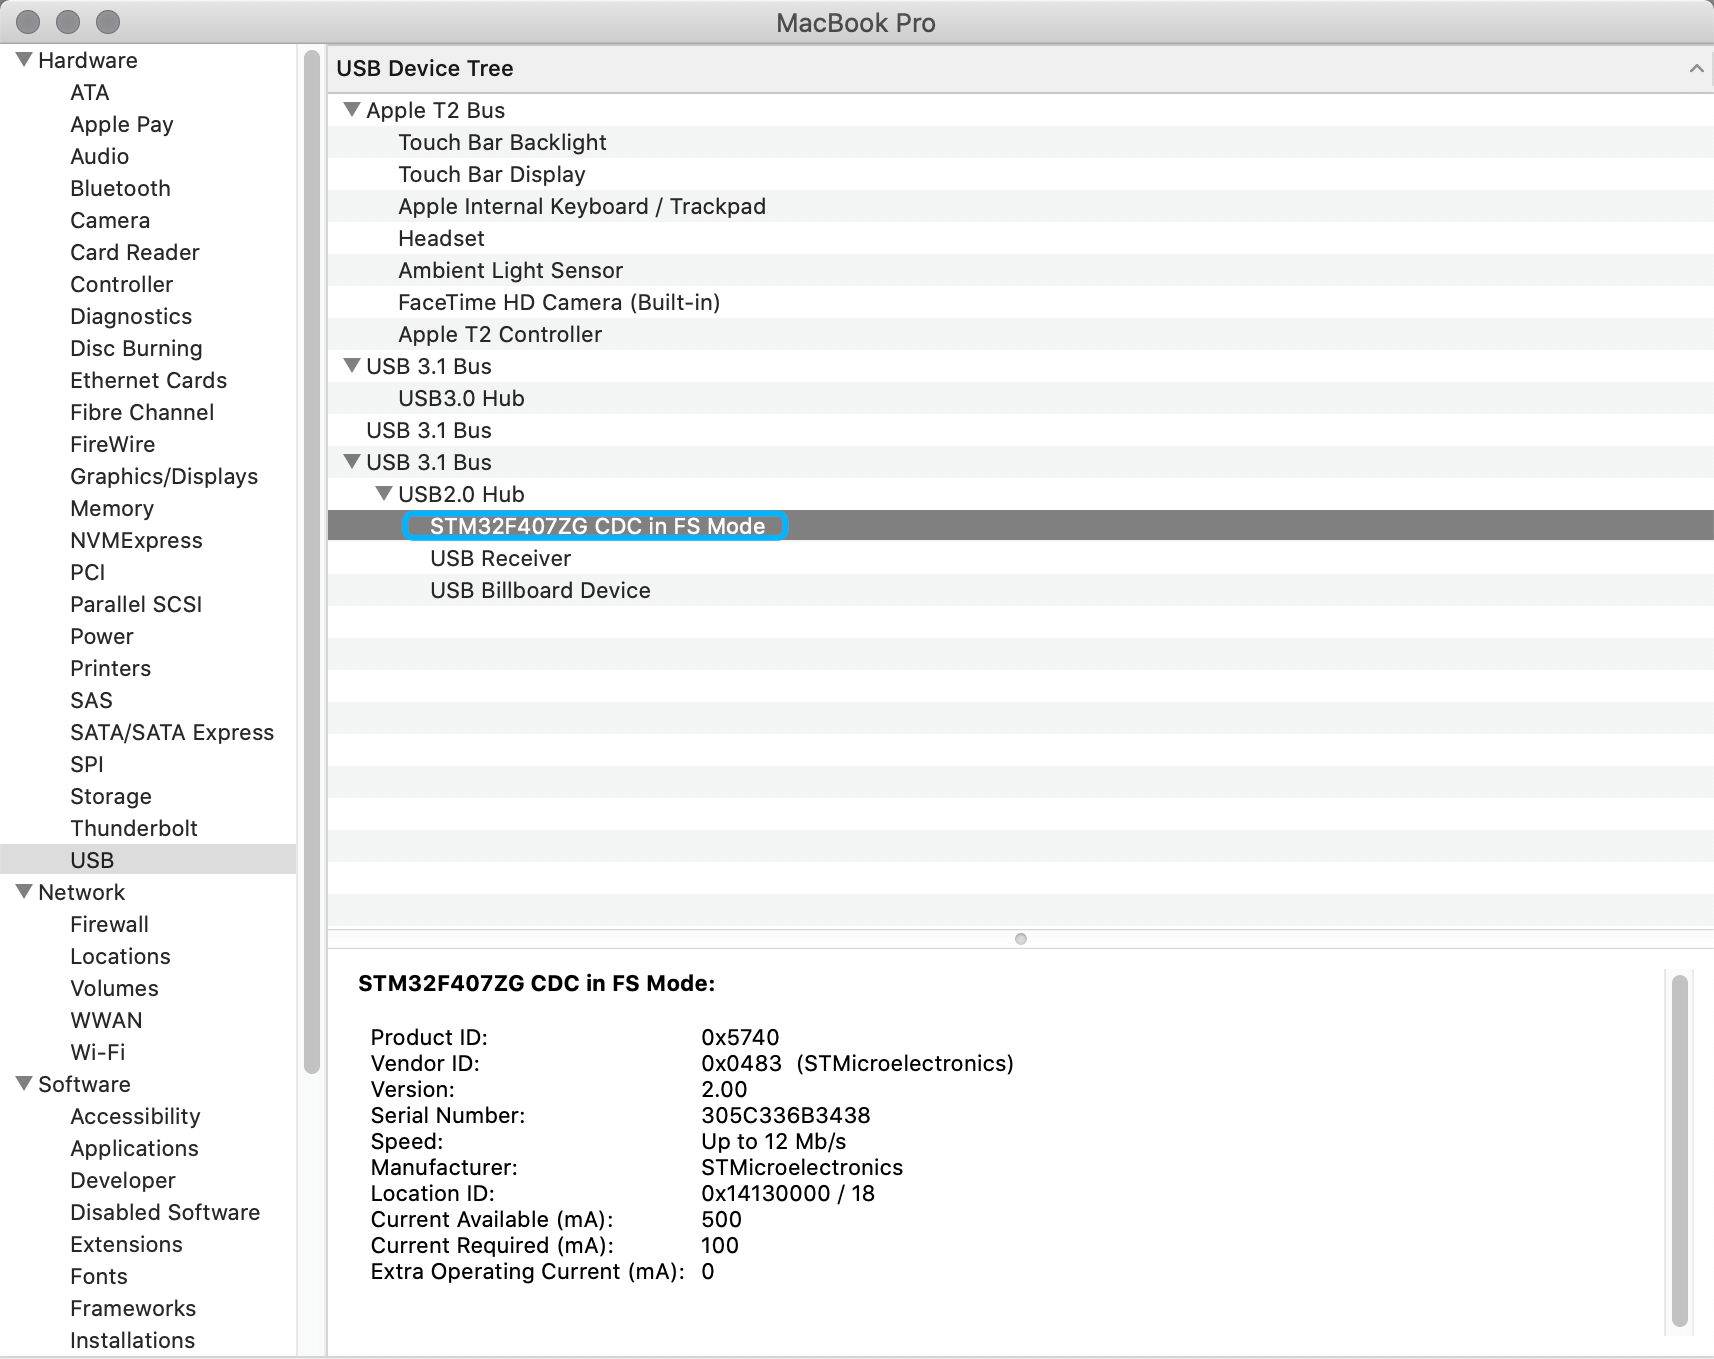The image size is (1714, 1359).
Task: Select Parallel SCSI in the sidebar
Action: tap(136, 604)
